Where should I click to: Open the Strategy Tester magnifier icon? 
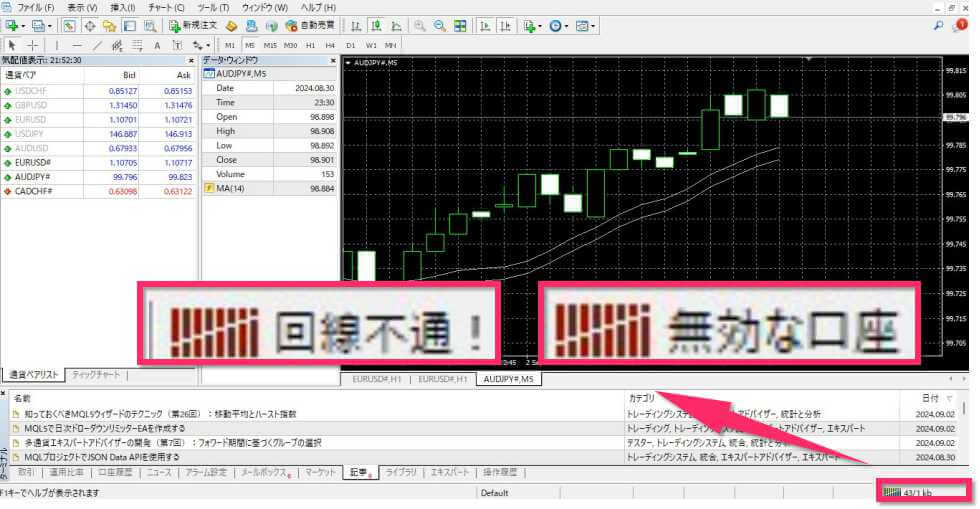pyautogui.click(x=150, y=26)
